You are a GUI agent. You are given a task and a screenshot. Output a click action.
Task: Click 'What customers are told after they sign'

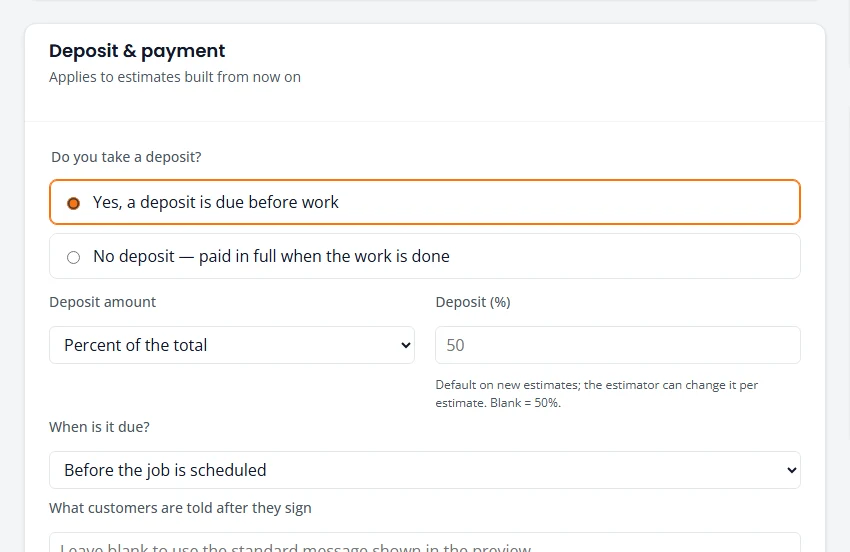(180, 508)
